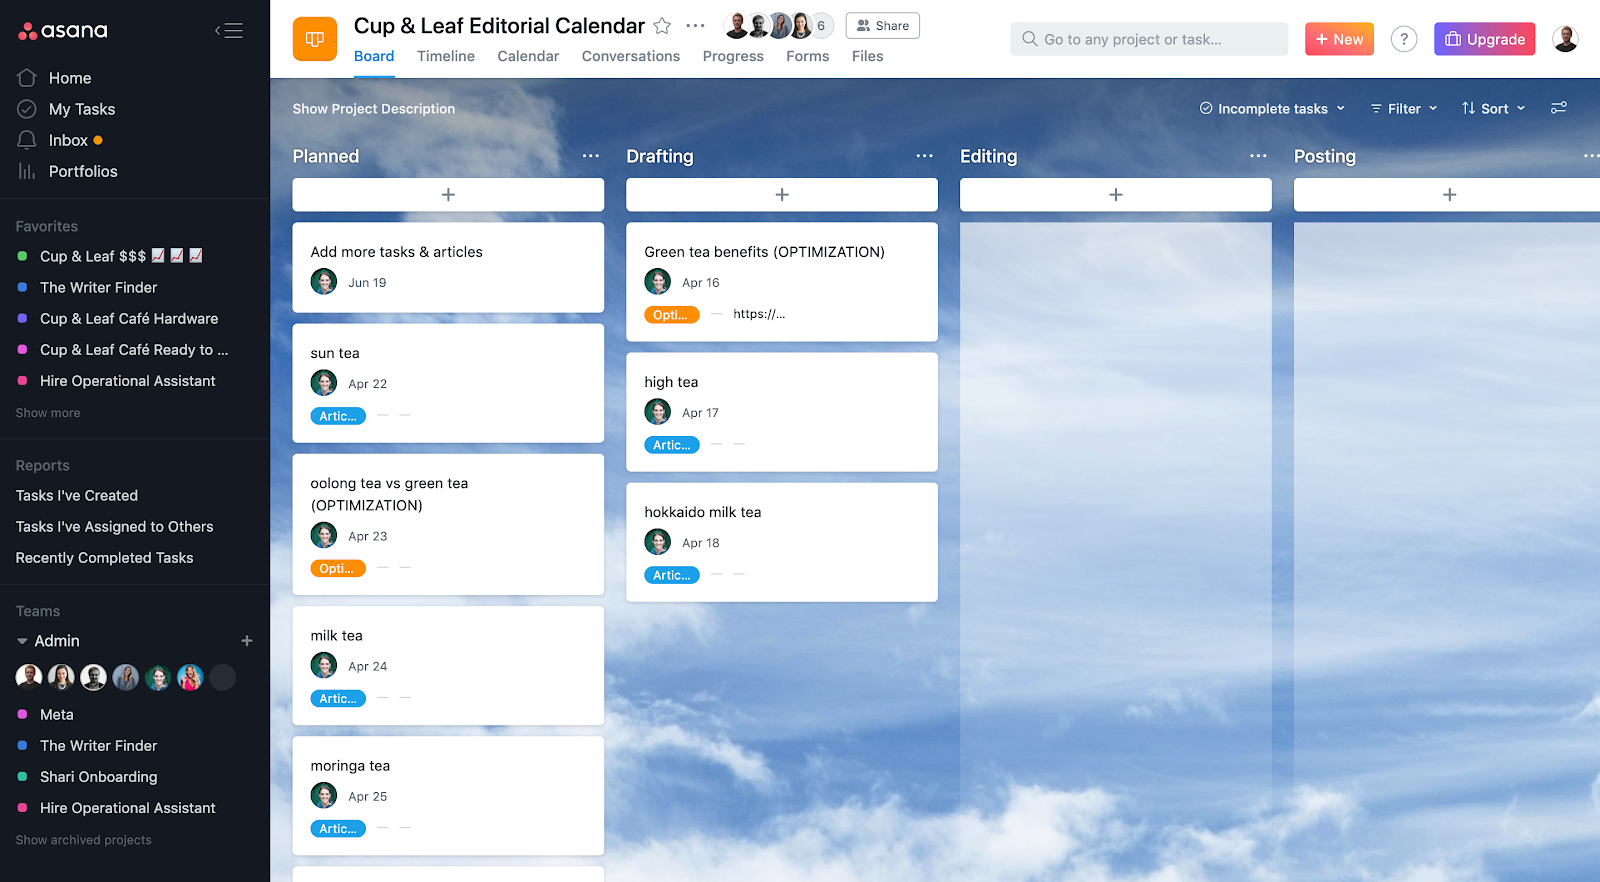Open Tasks I've Created report
This screenshot has height=882, width=1600.
tap(77, 495)
